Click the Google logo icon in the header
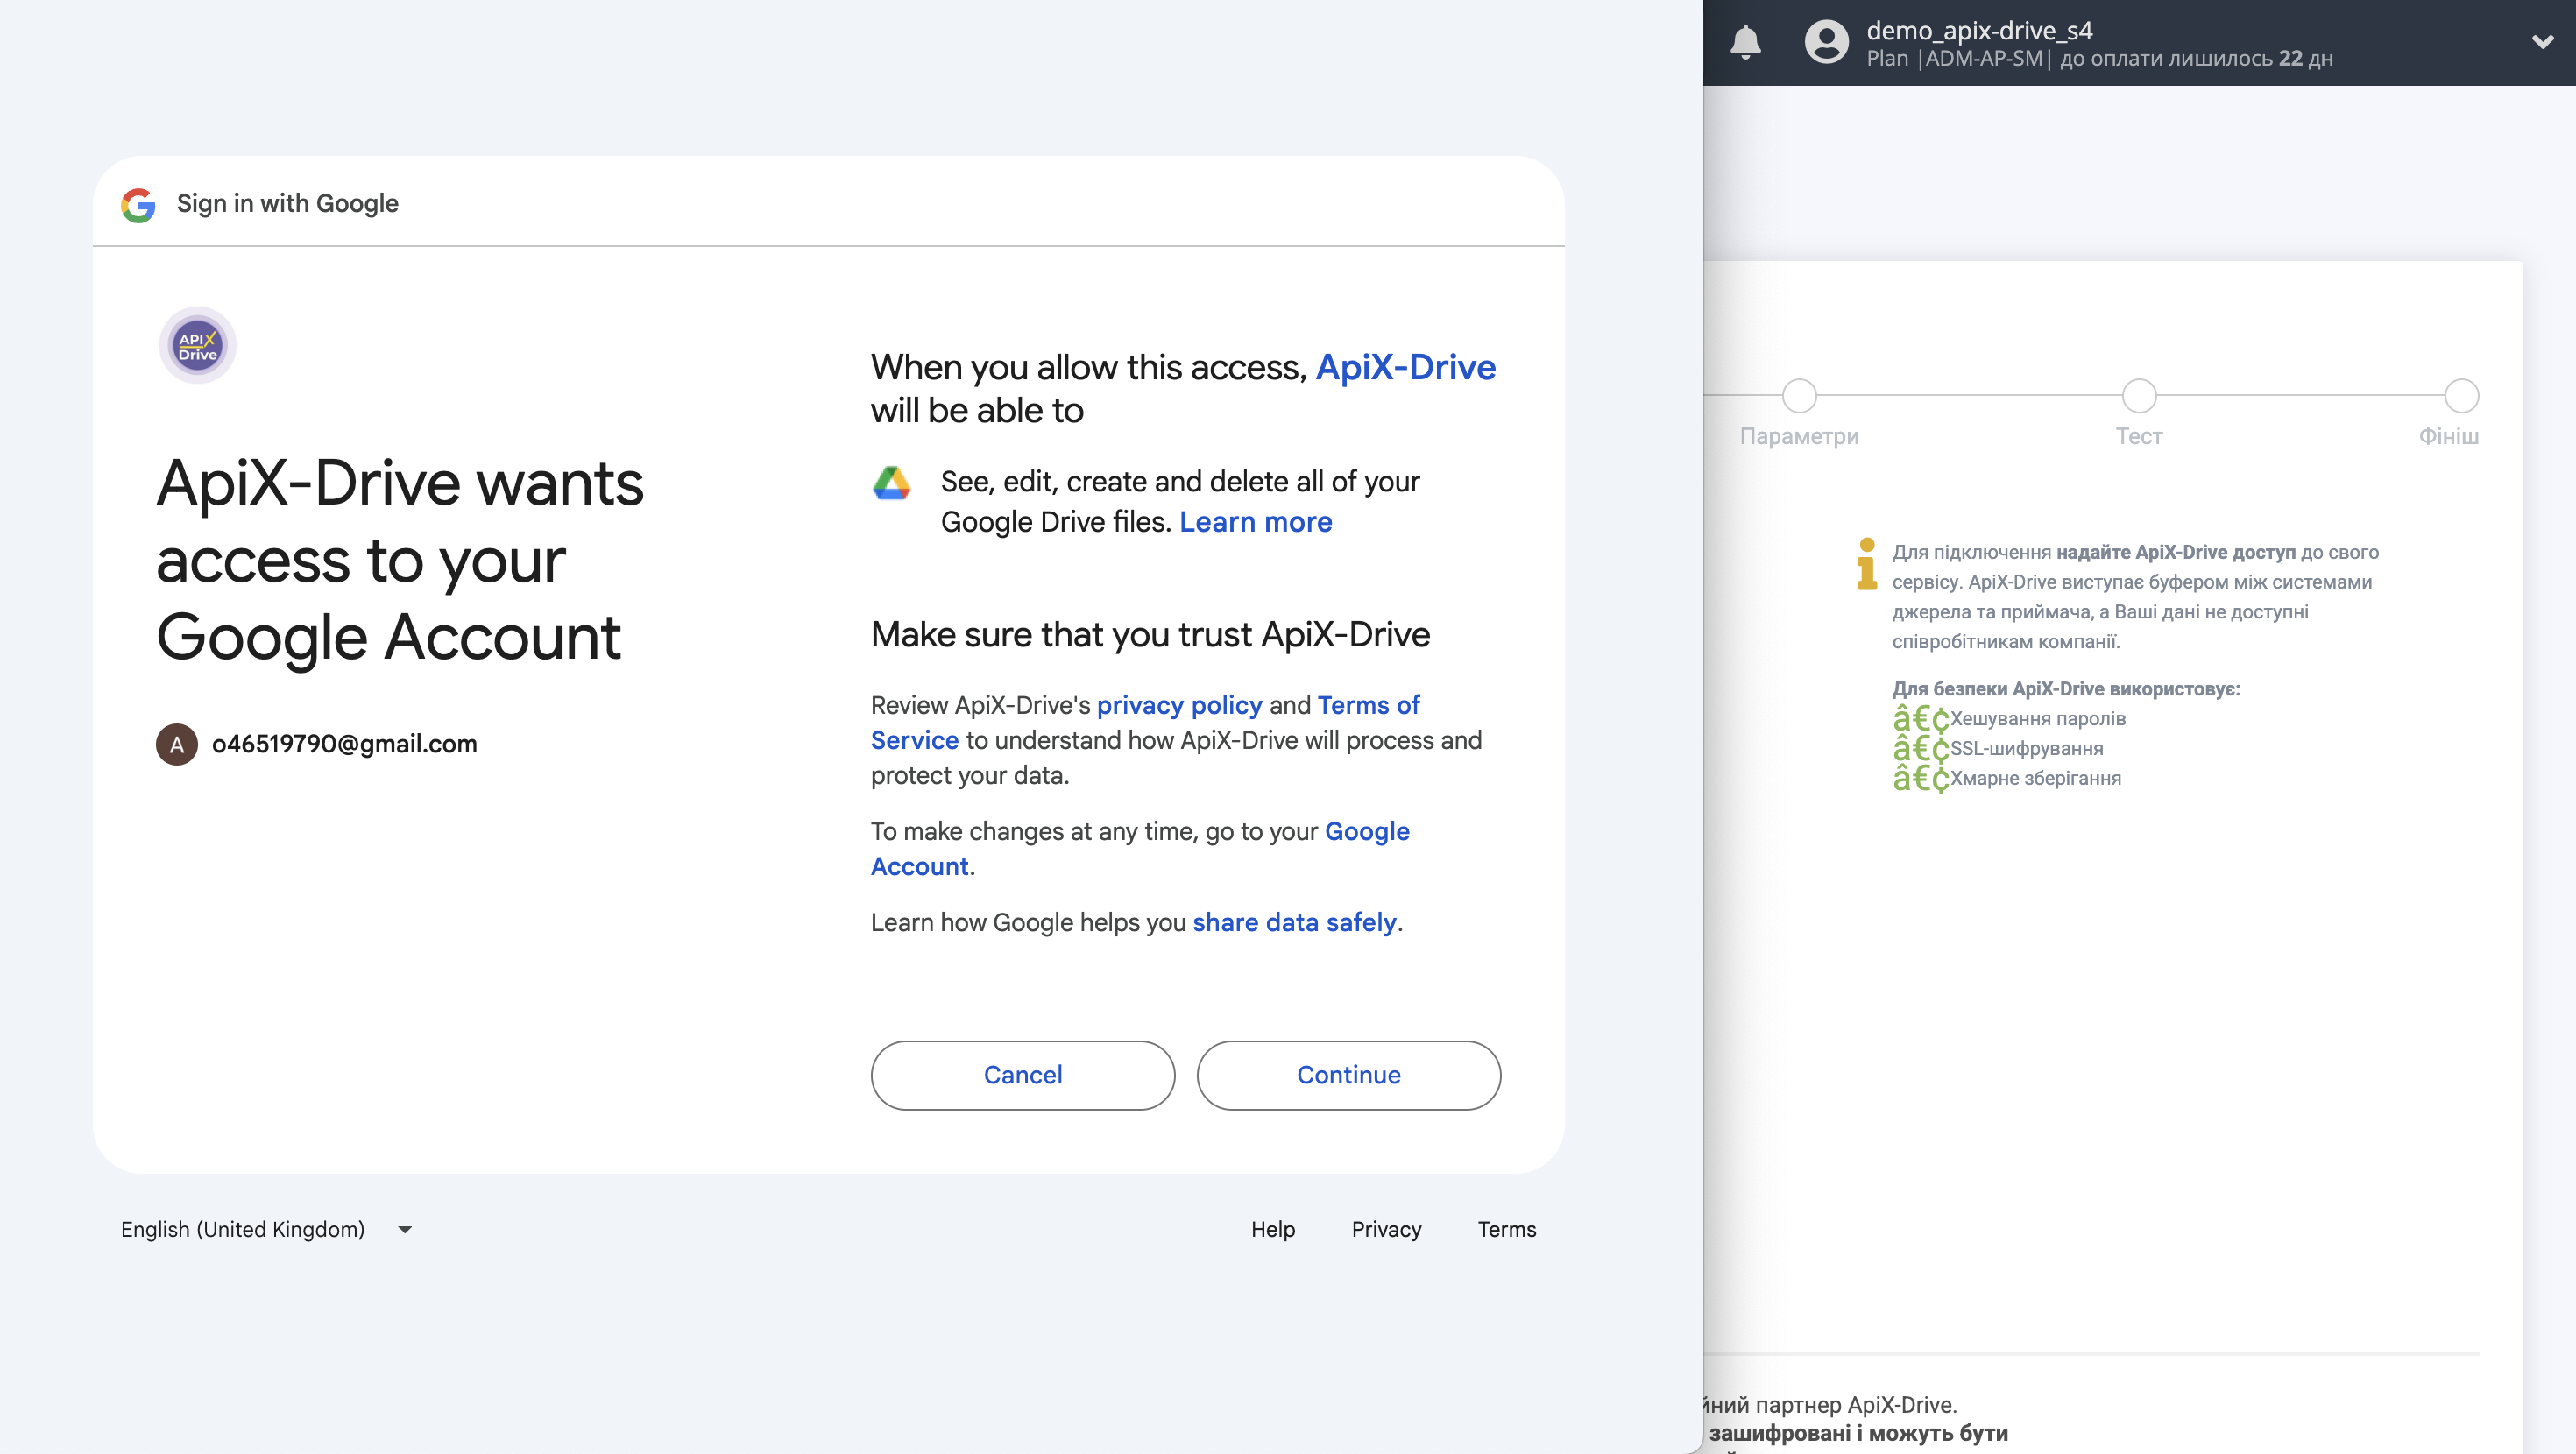 pos(138,204)
